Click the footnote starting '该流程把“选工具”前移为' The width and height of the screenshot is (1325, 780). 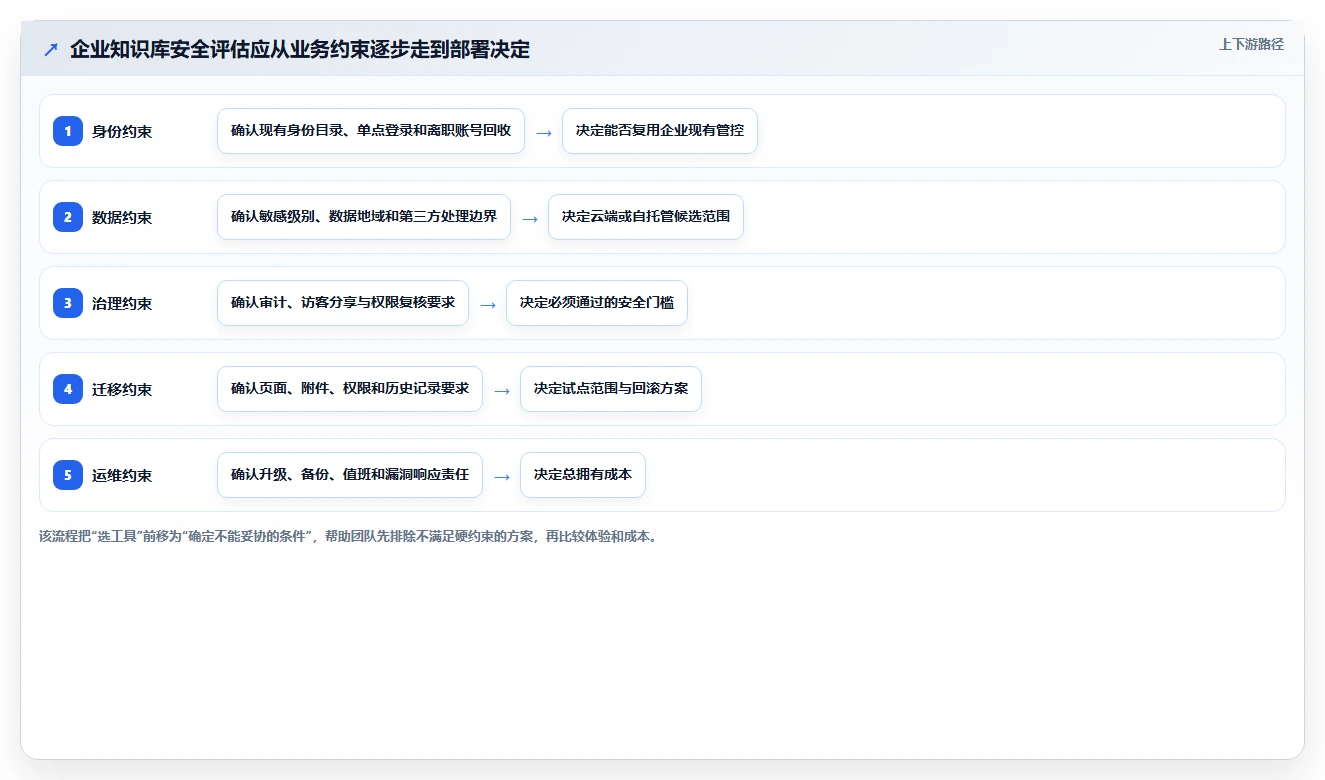click(x=349, y=536)
